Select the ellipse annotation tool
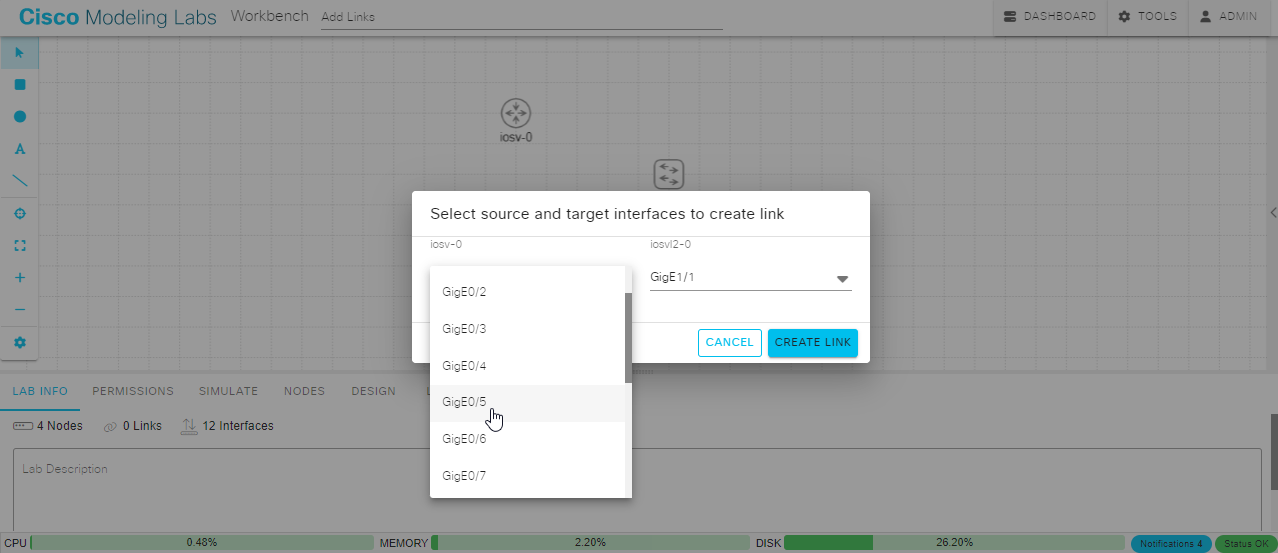This screenshot has height=553, width=1278. pyautogui.click(x=19, y=117)
